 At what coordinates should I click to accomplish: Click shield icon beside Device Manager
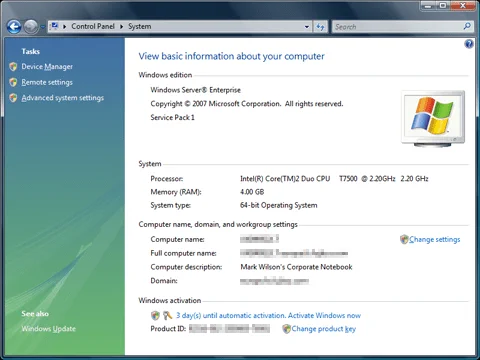point(13,67)
